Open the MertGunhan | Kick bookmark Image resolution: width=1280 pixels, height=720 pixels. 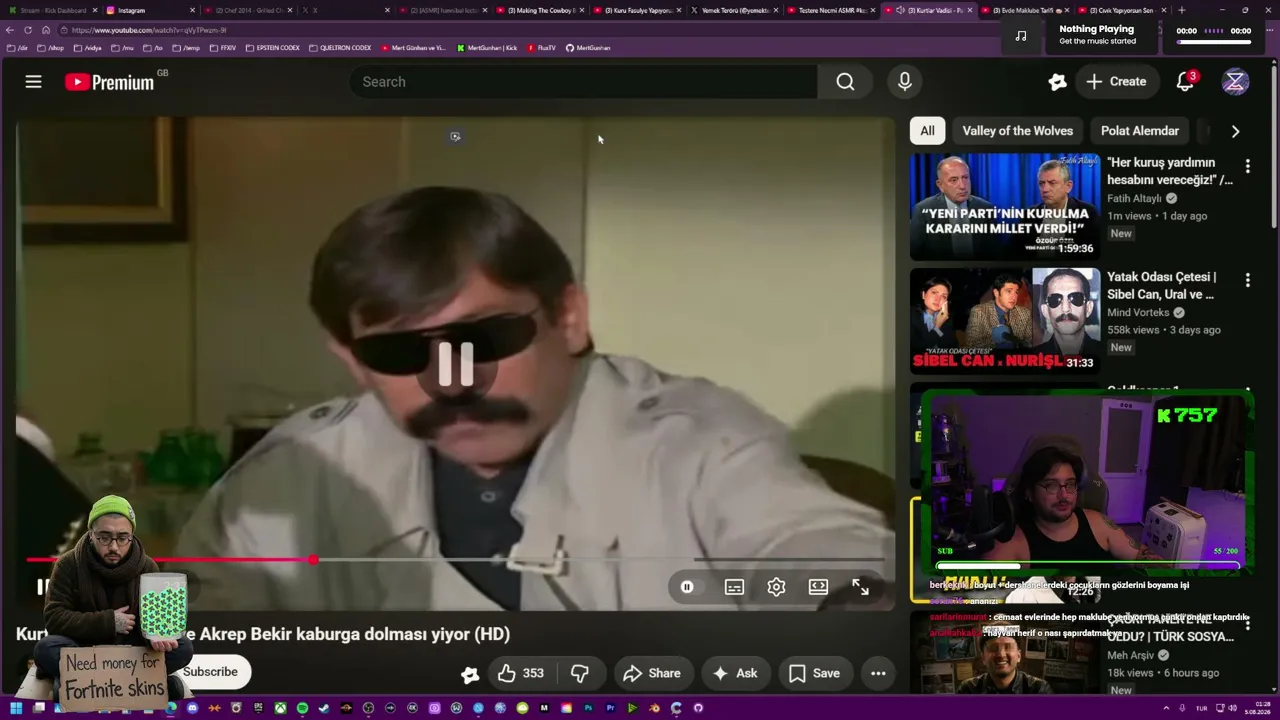(x=487, y=48)
